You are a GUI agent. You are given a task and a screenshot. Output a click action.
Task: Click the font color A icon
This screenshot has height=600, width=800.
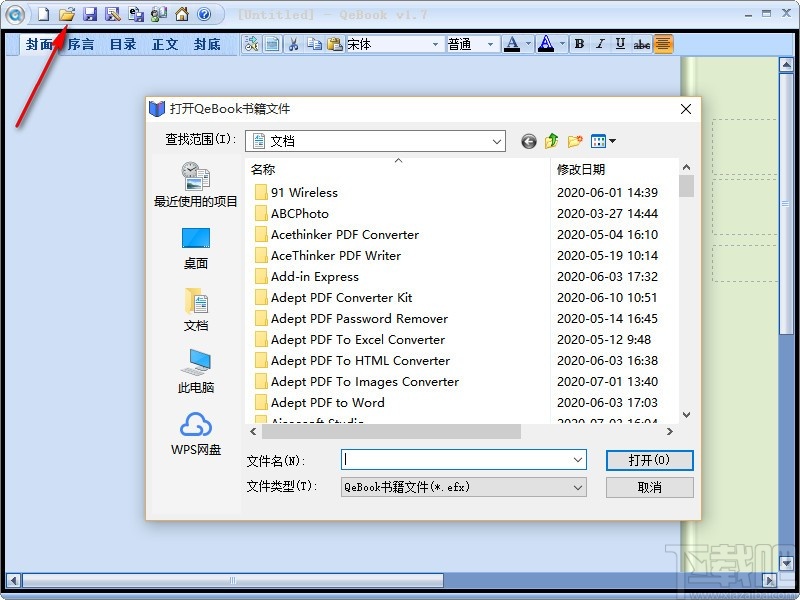point(514,44)
